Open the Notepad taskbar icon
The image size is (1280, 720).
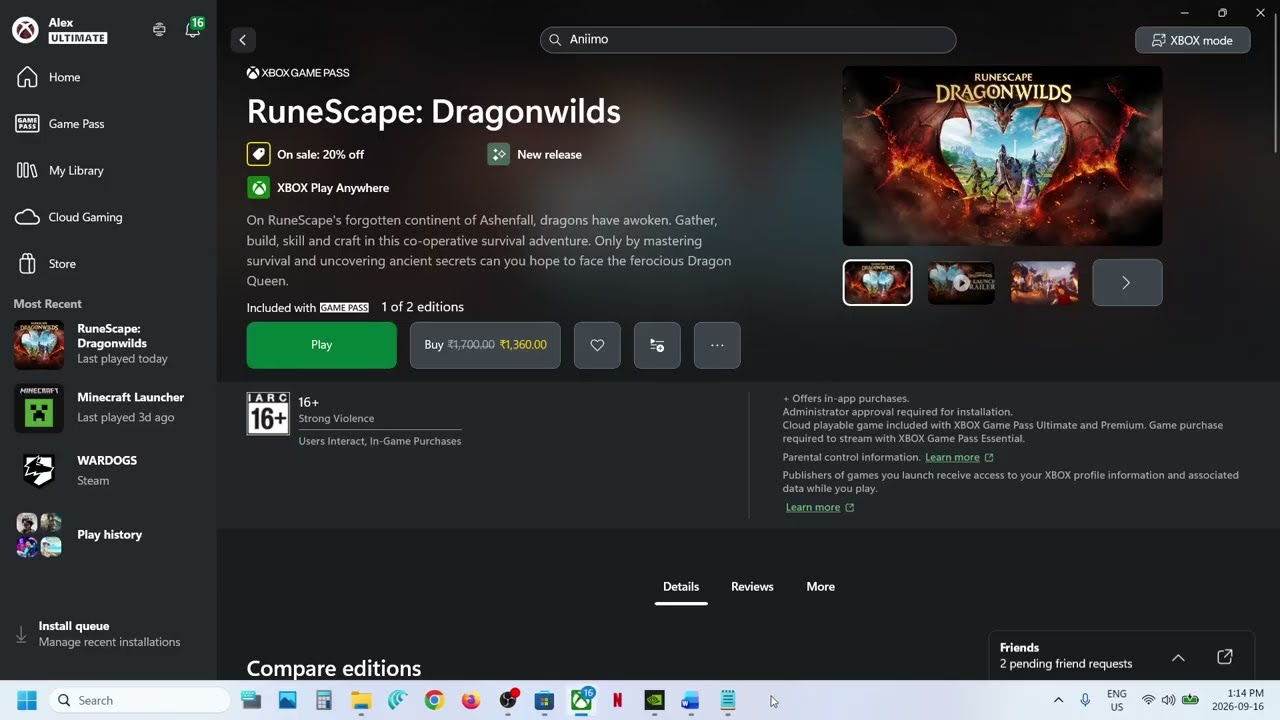[x=728, y=701]
